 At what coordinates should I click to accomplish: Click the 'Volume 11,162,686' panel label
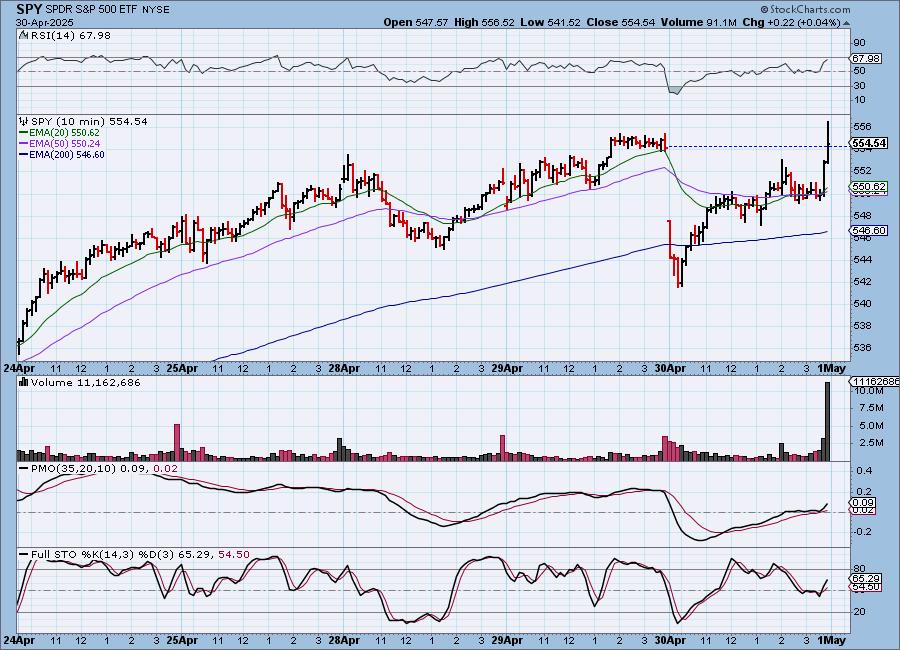[86, 382]
